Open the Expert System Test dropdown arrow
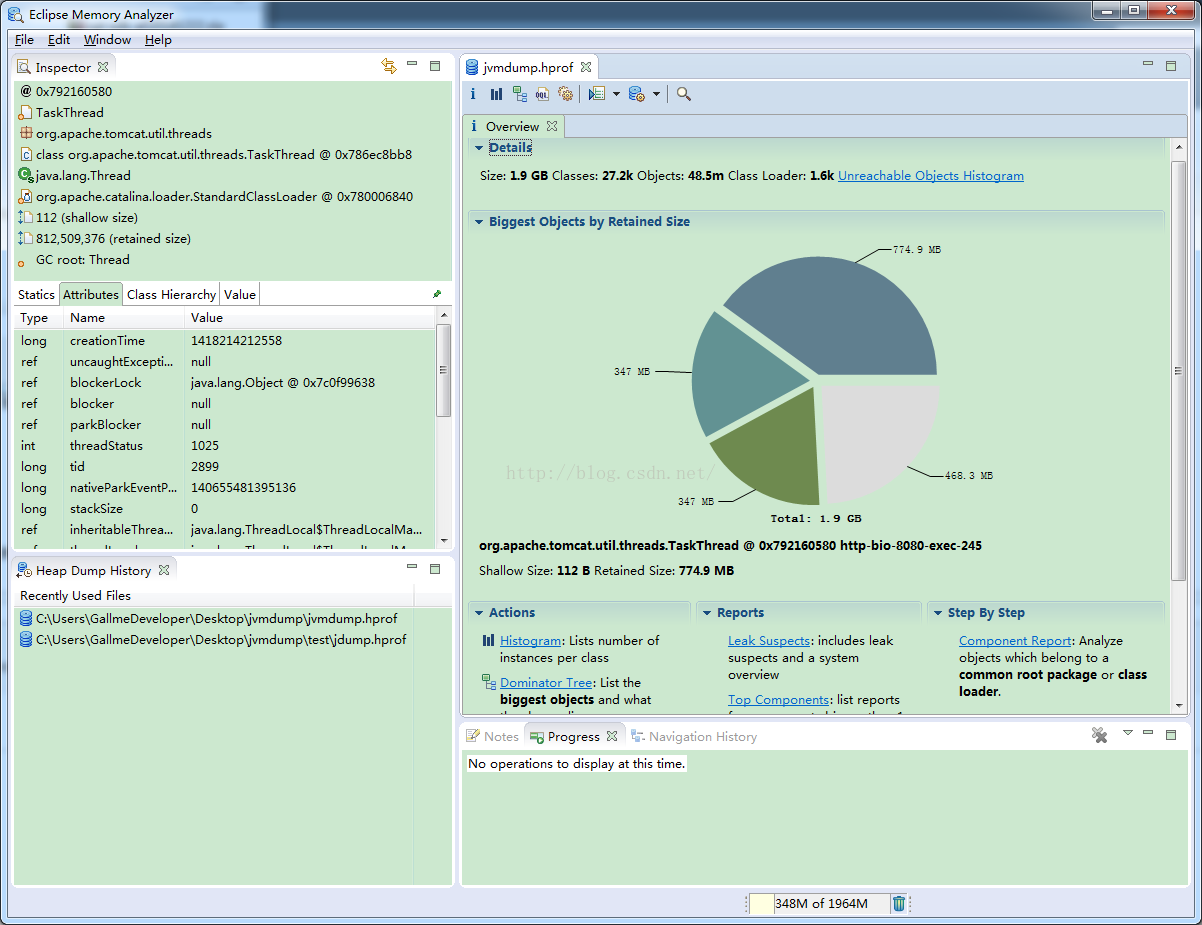1202x925 pixels. pyautogui.click(x=616, y=94)
